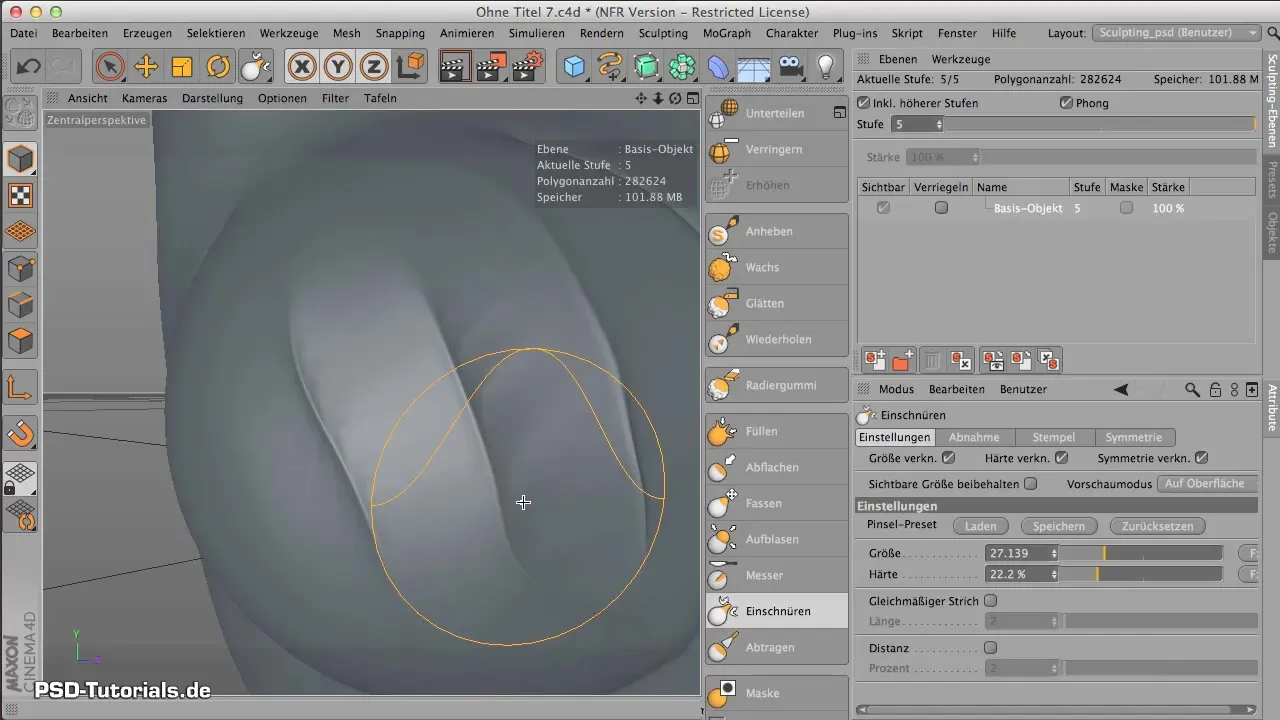
Task: Enable the snapping magnet icon
Action: [21, 433]
